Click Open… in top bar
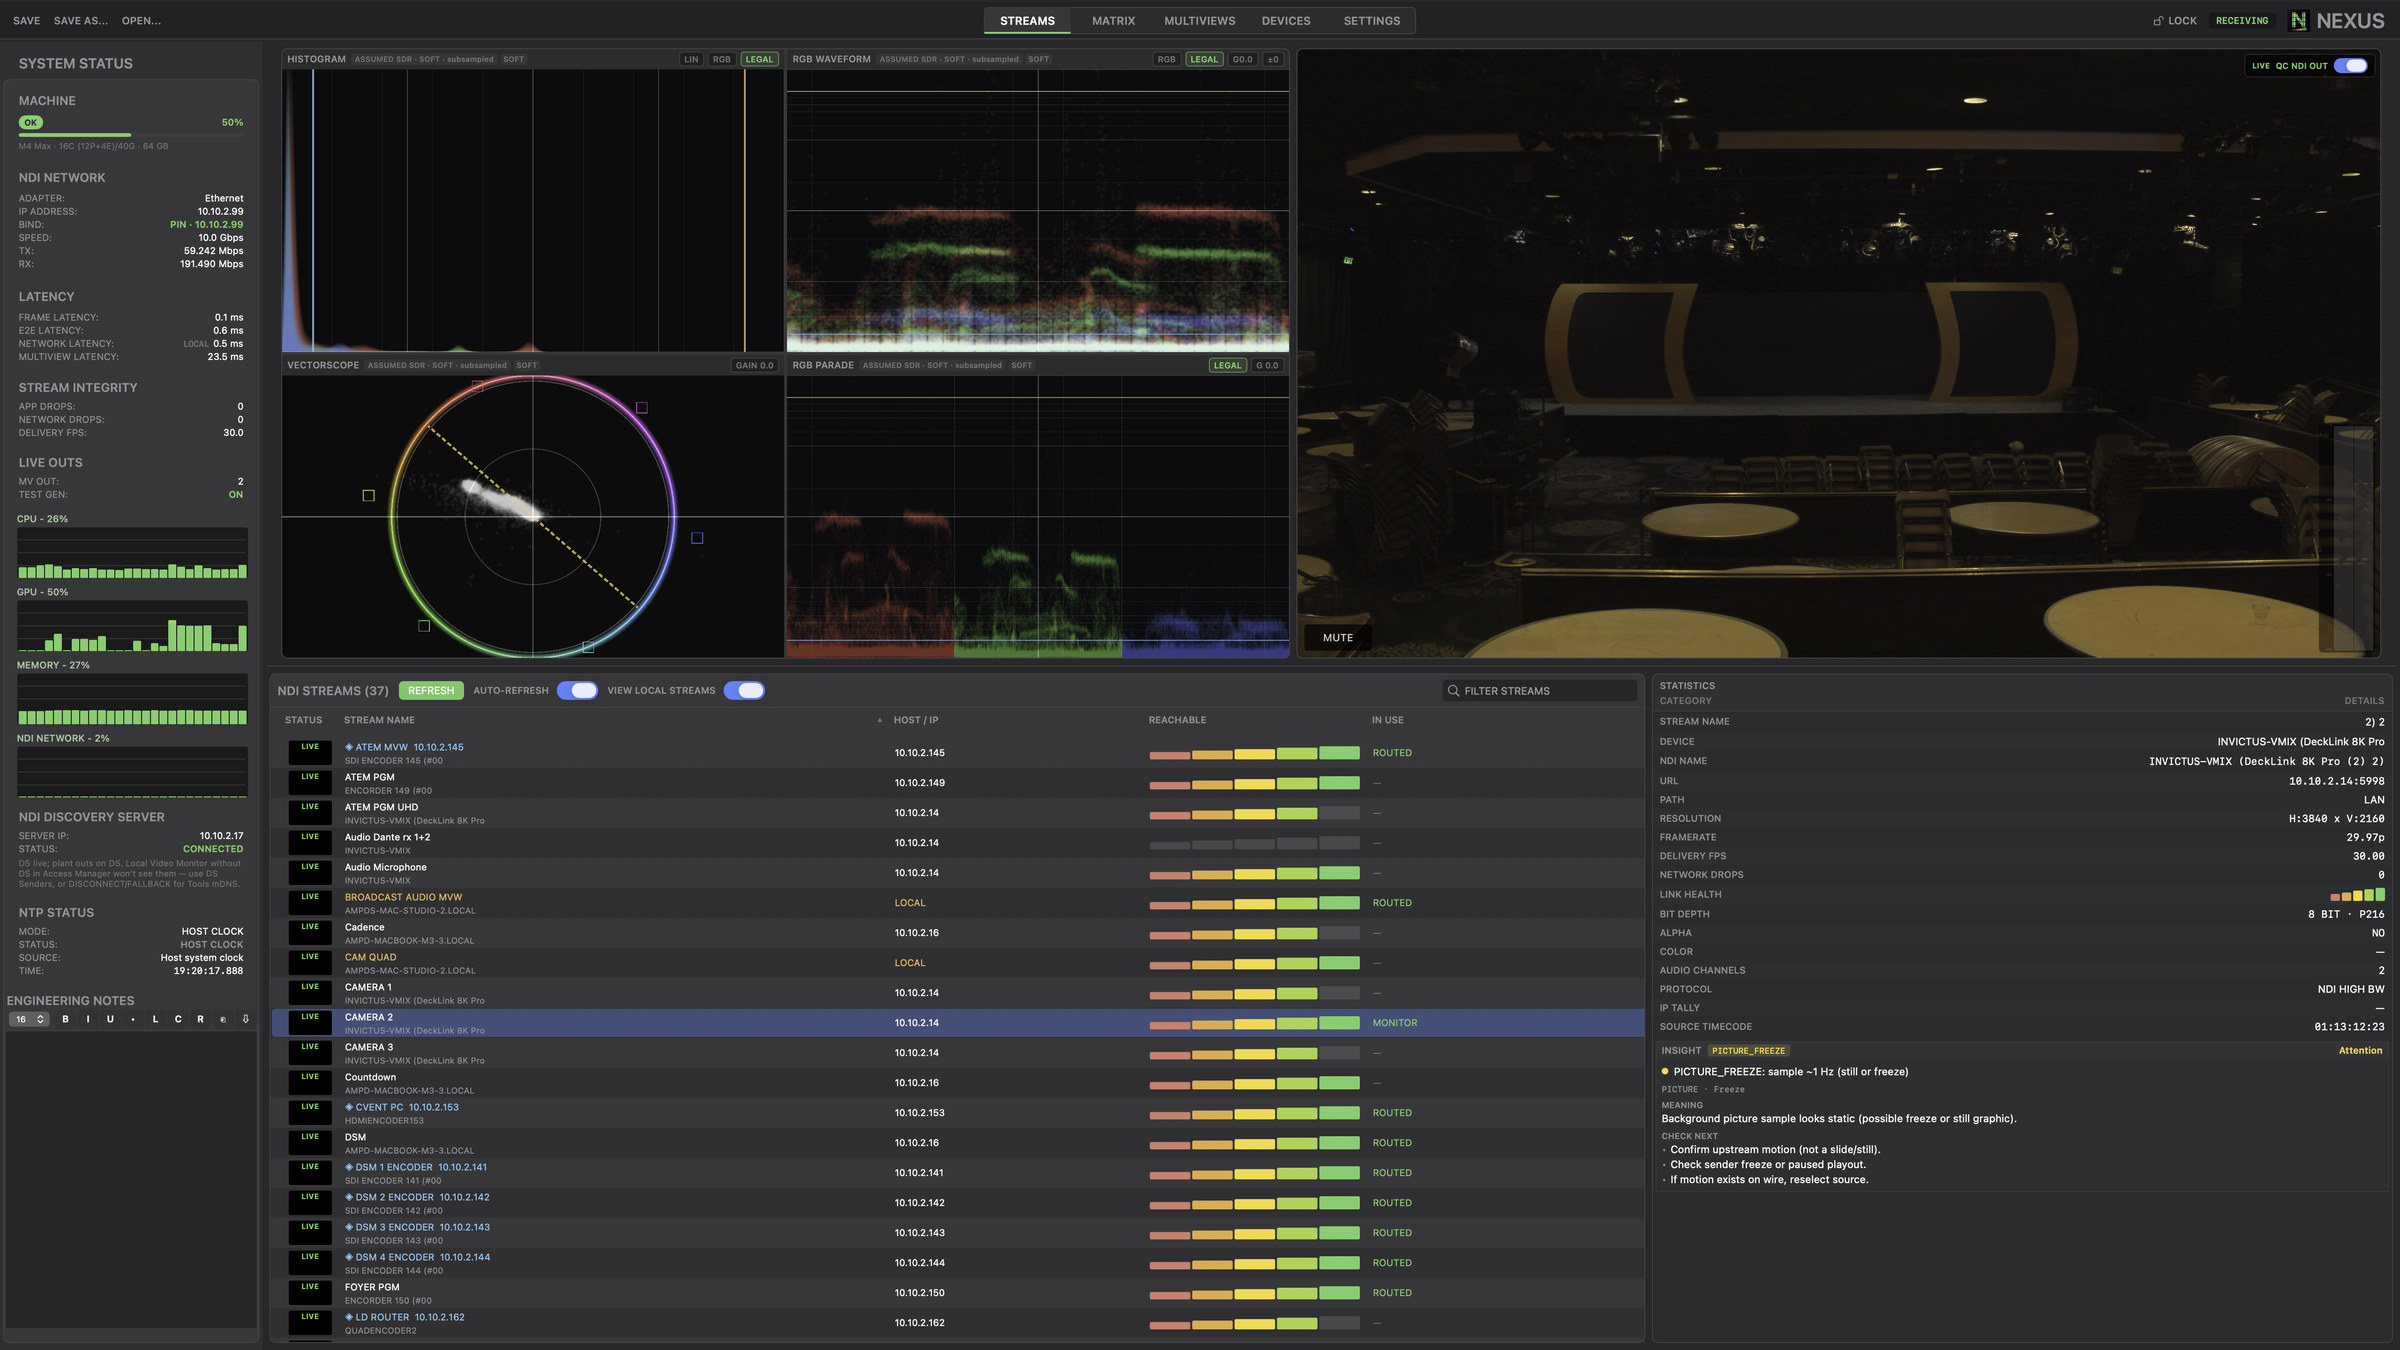Viewport: 2400px width, 1350px height. point(141,21)
